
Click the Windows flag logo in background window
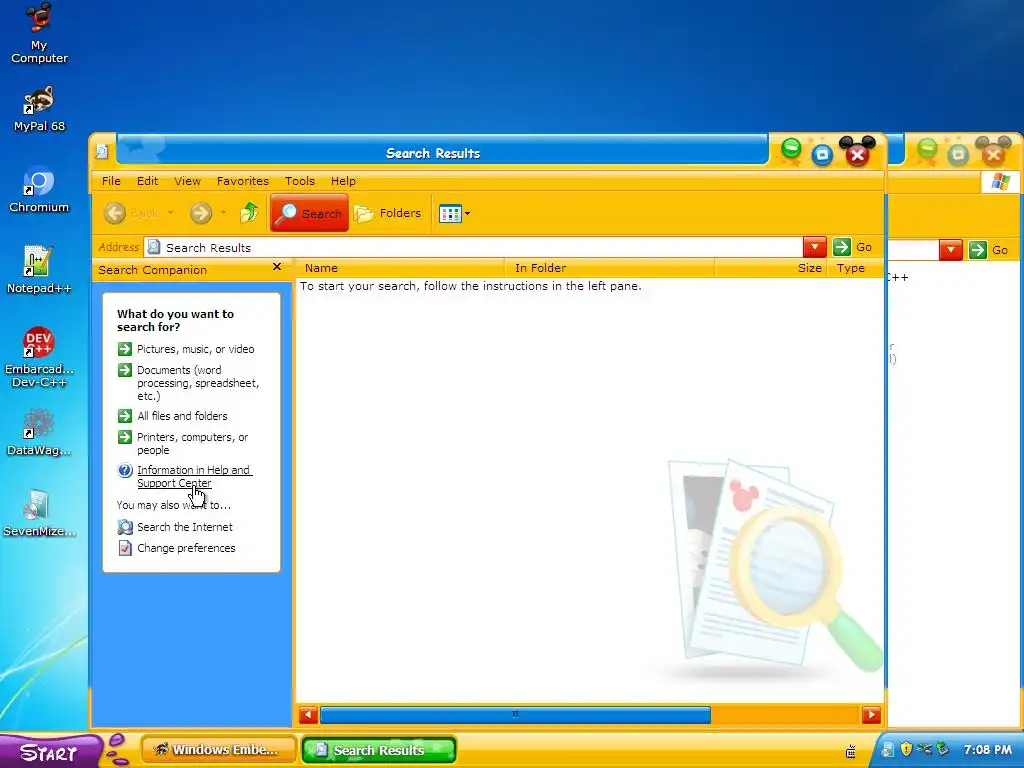[x=1000, y=182]
